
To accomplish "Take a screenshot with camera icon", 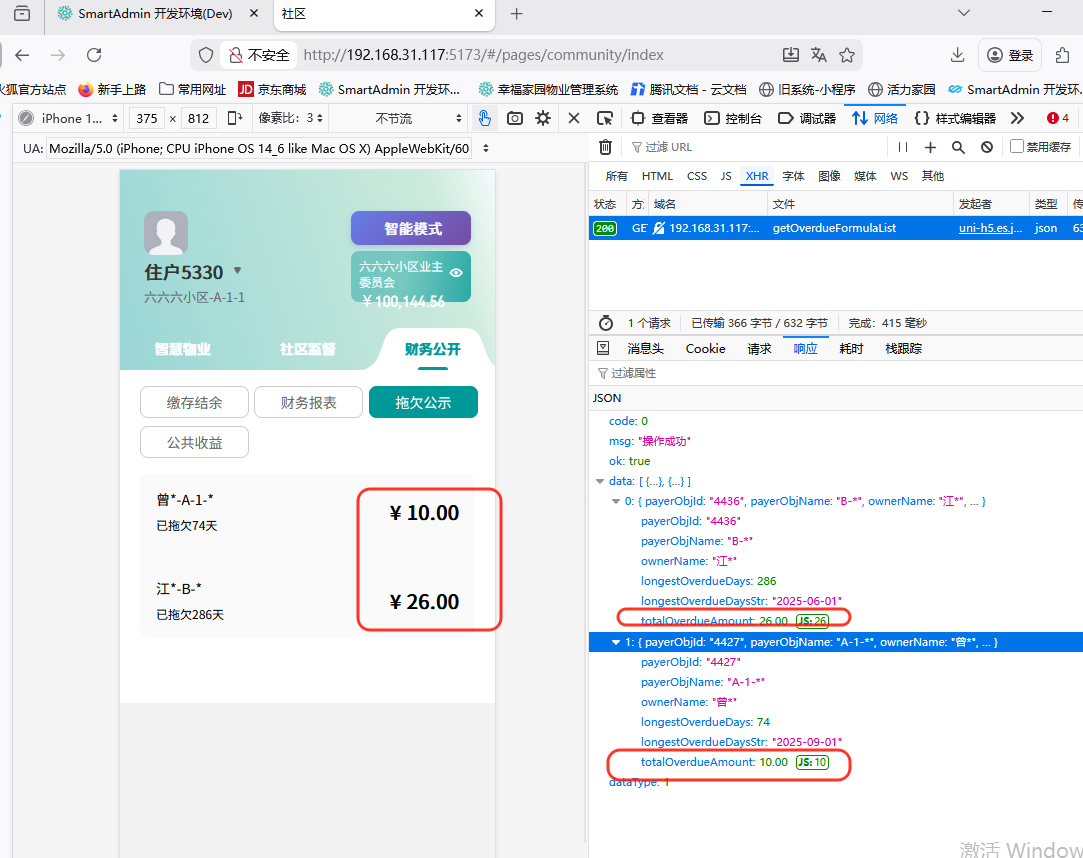I will tap(514, 118).
